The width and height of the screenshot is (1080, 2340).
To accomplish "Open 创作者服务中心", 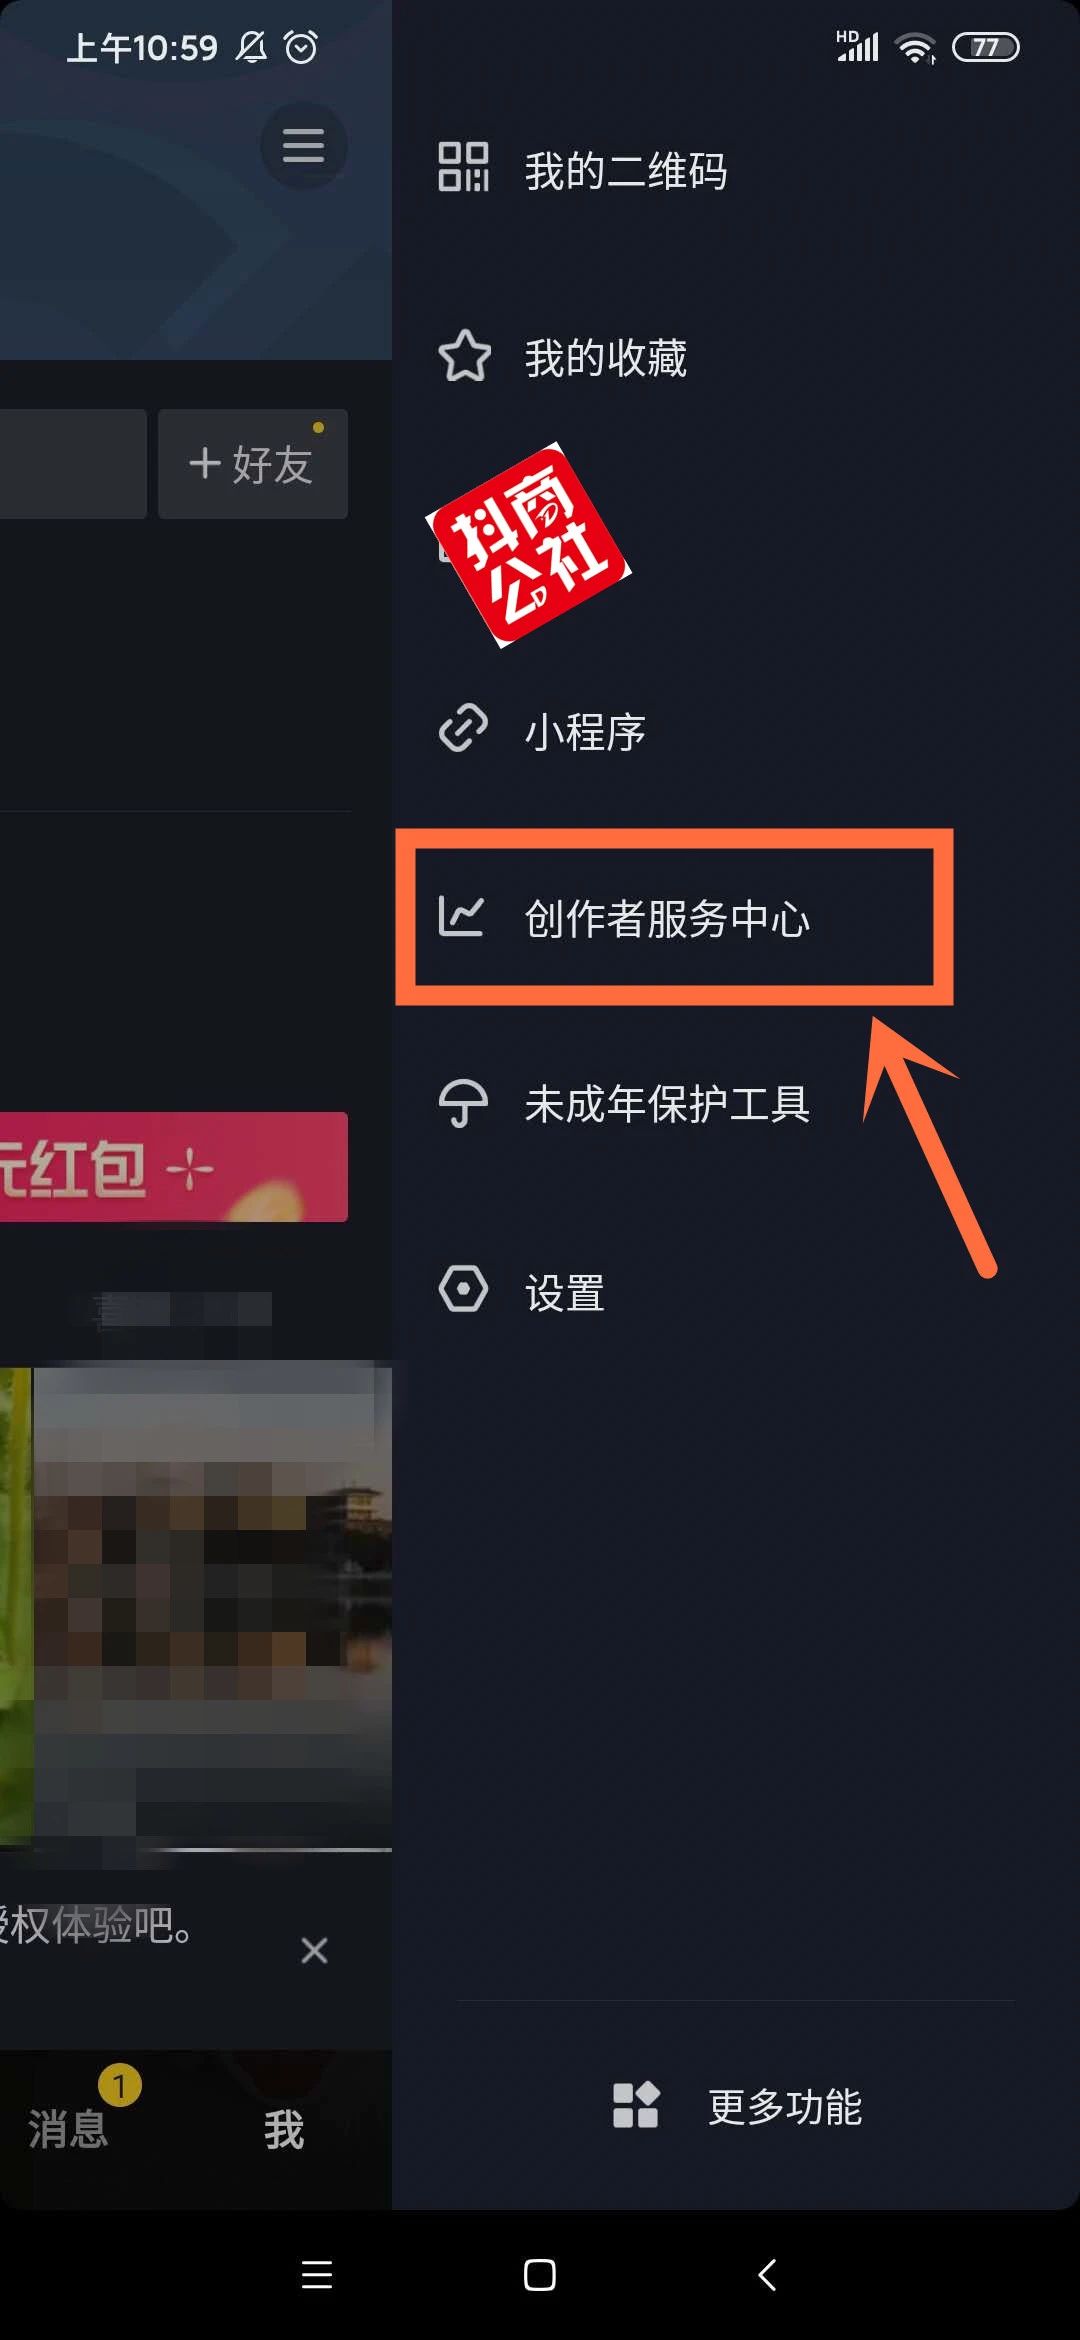I will coord(667,919).
